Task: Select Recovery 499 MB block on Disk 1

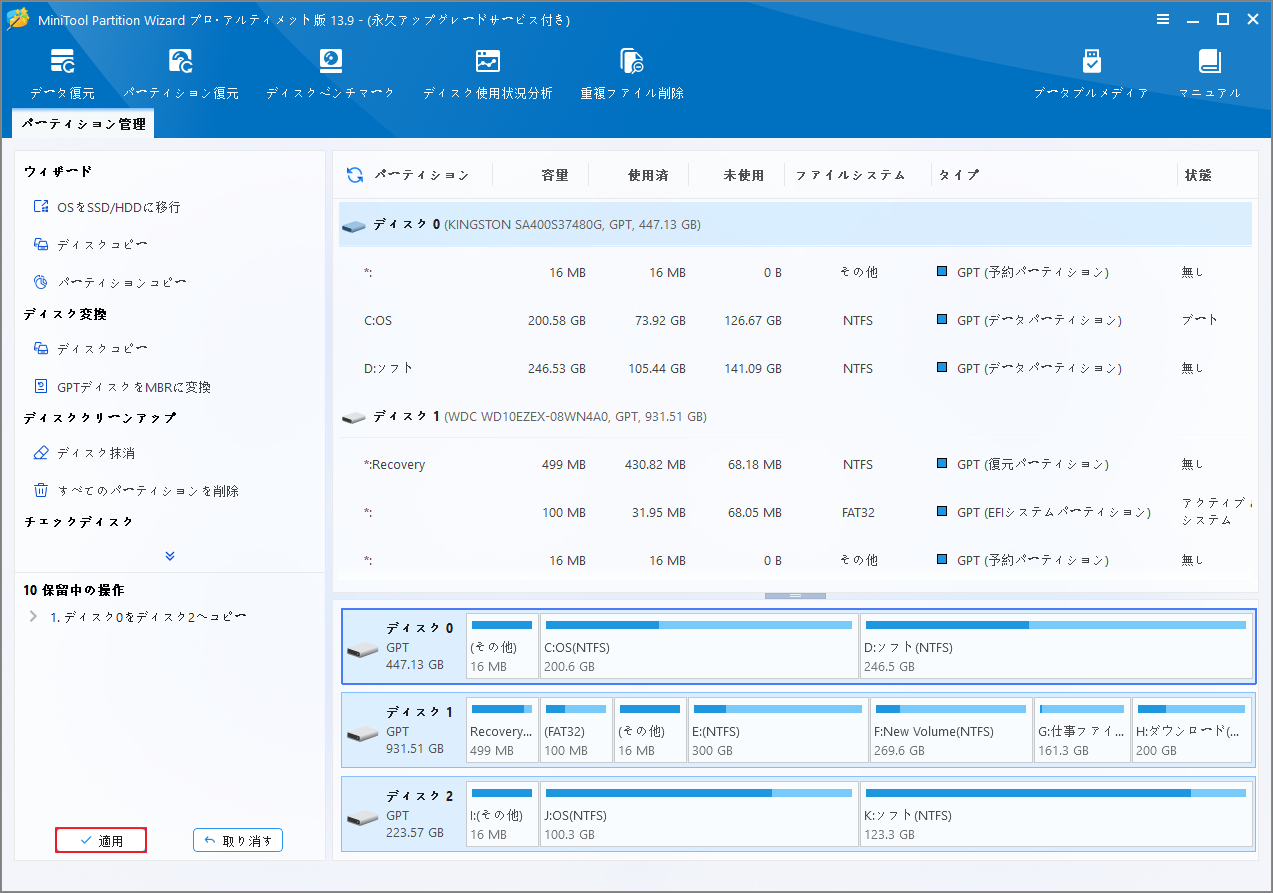Action: [x=502, y=730]
